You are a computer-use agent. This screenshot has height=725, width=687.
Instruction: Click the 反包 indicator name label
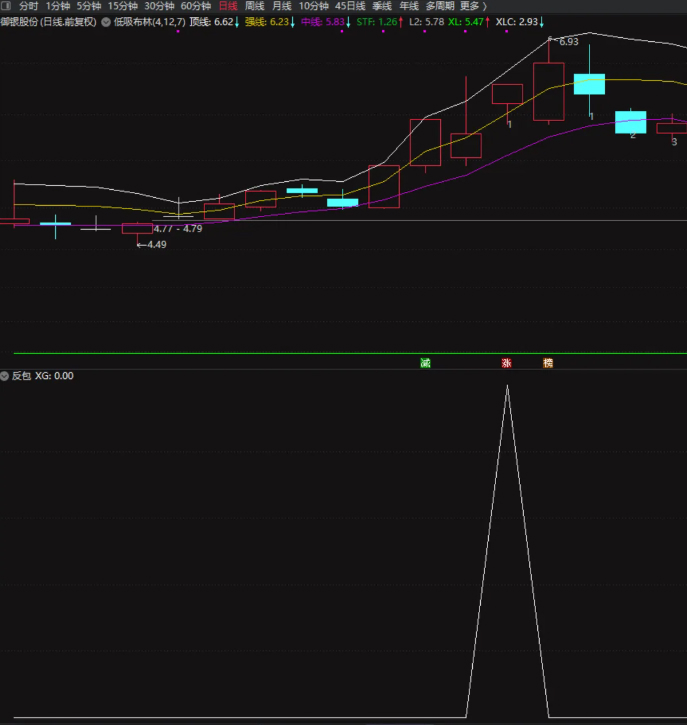tap(21, 376)
